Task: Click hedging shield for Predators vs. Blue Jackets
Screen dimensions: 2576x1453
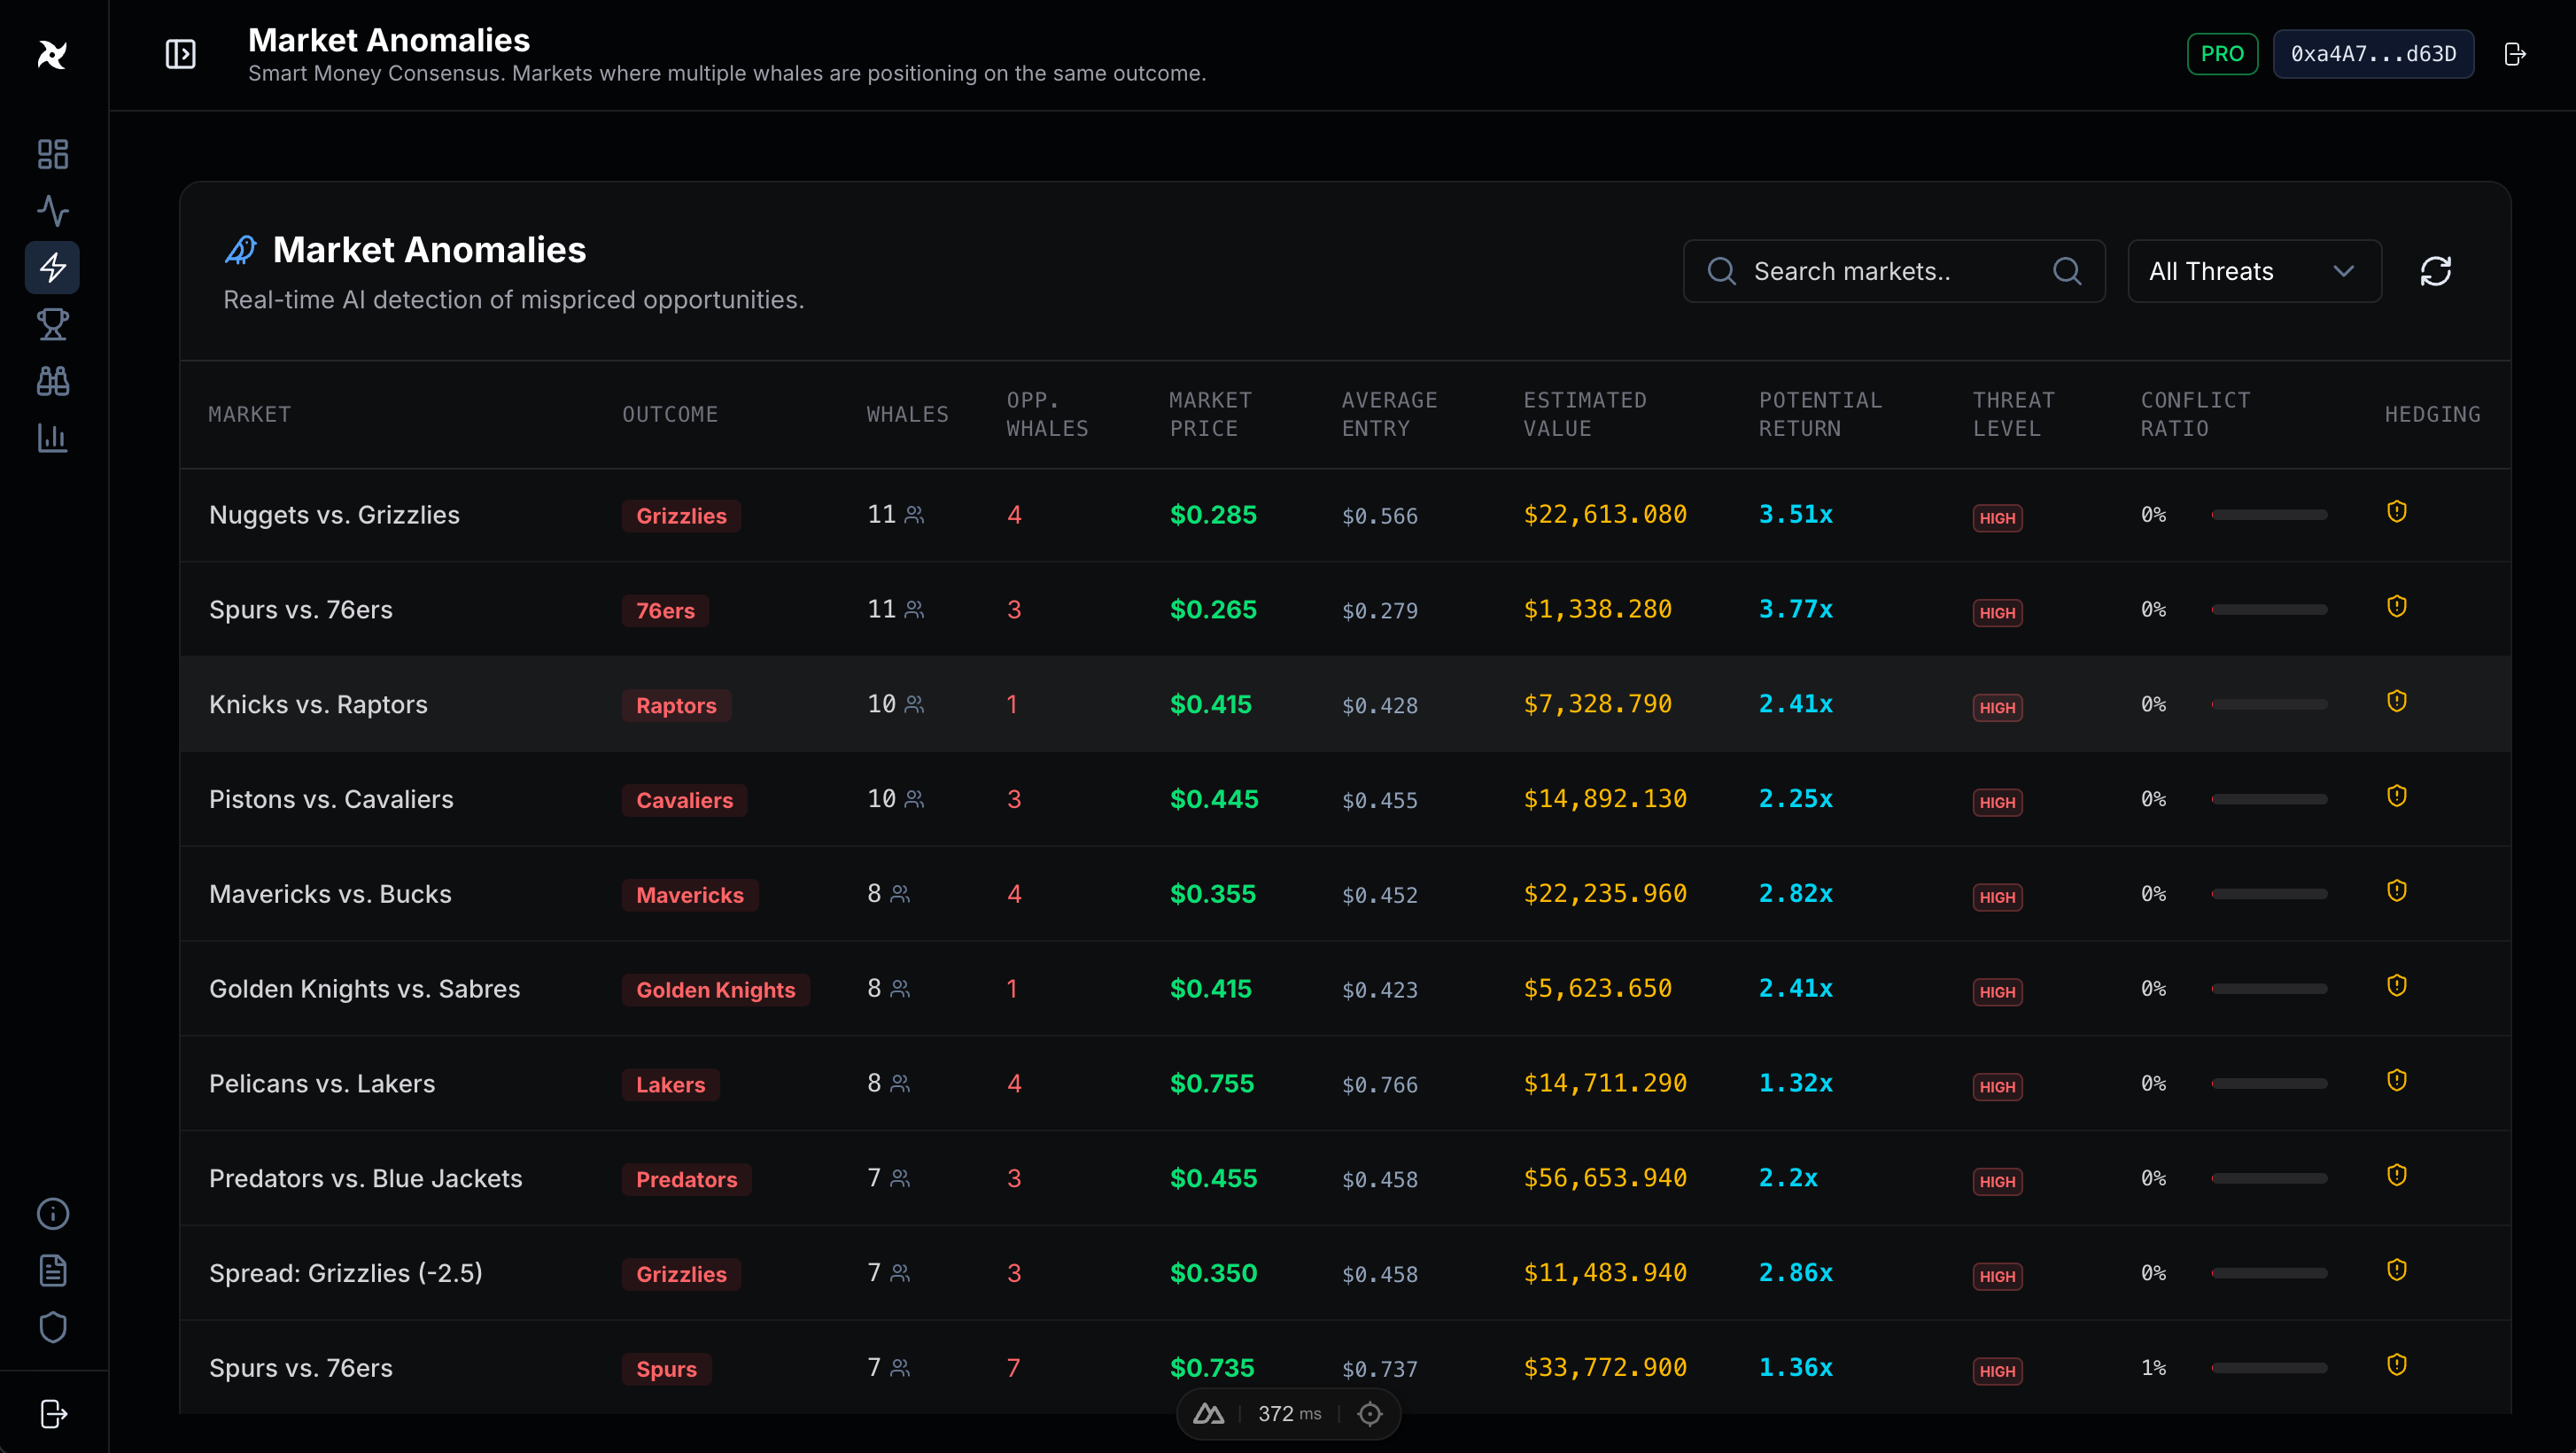Action: pos(2397,1175)
